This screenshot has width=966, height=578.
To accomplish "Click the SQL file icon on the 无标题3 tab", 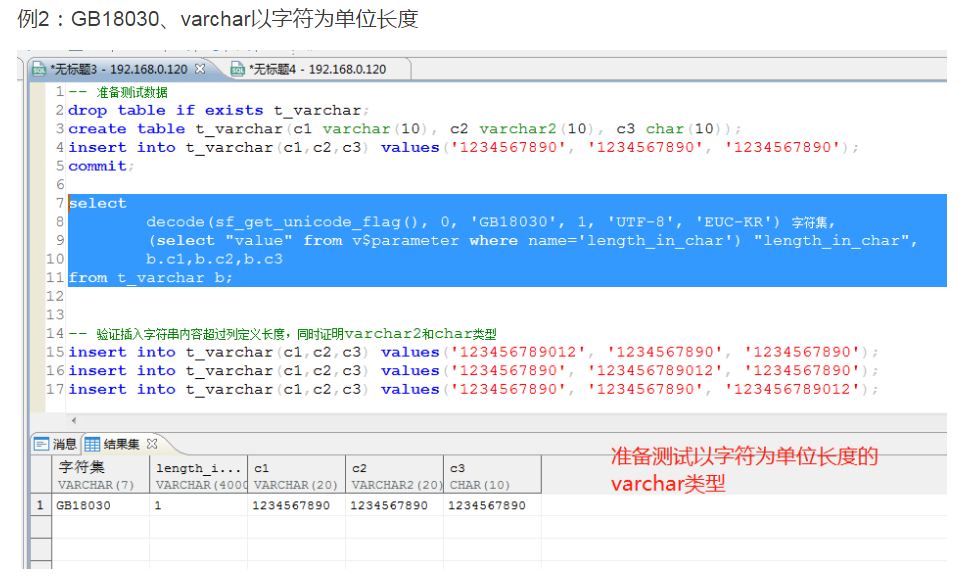I will (40, 70).
